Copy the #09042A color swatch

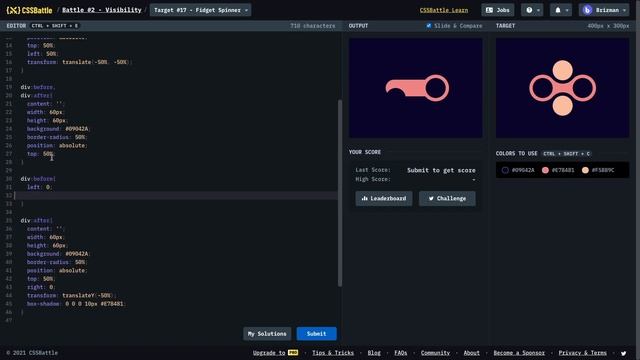[x=518, y=170]
